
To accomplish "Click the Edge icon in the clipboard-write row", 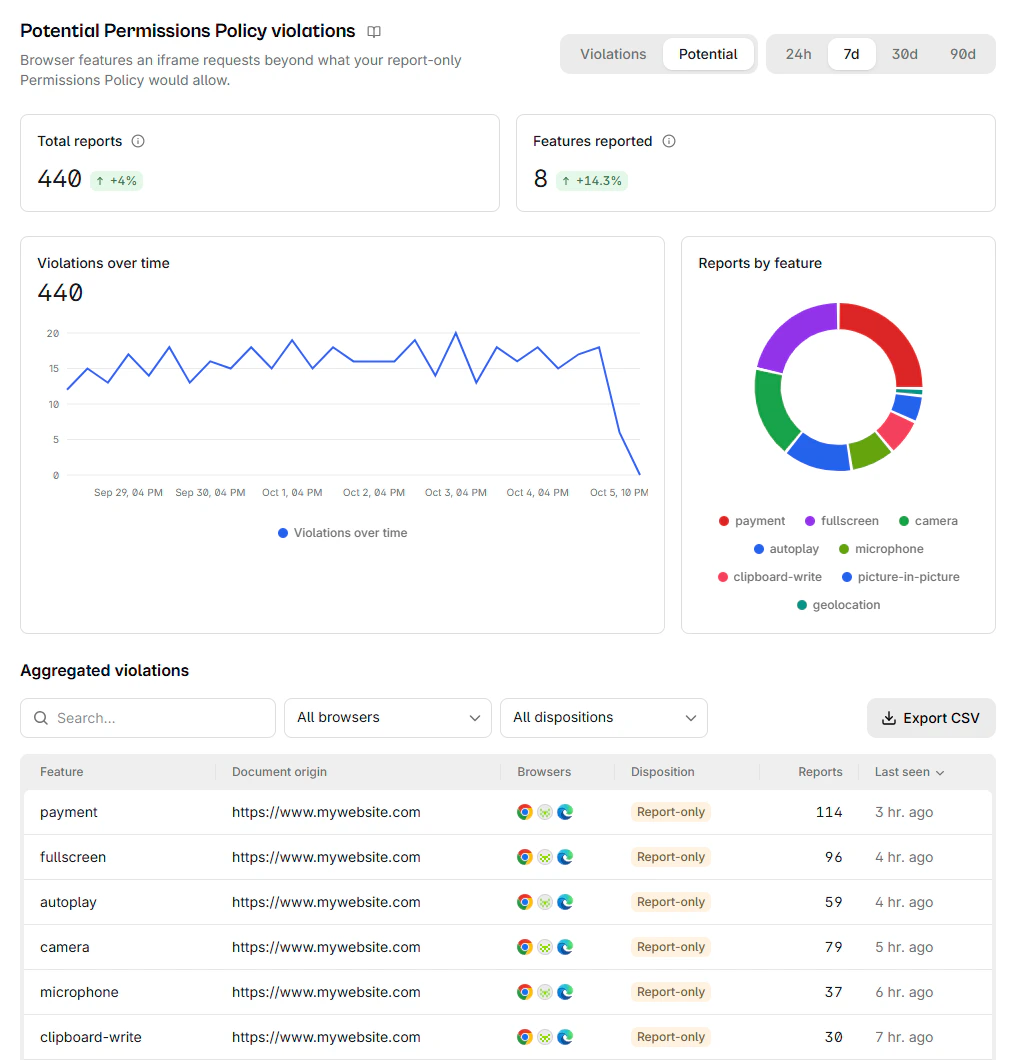I will tap(565, 1037).
